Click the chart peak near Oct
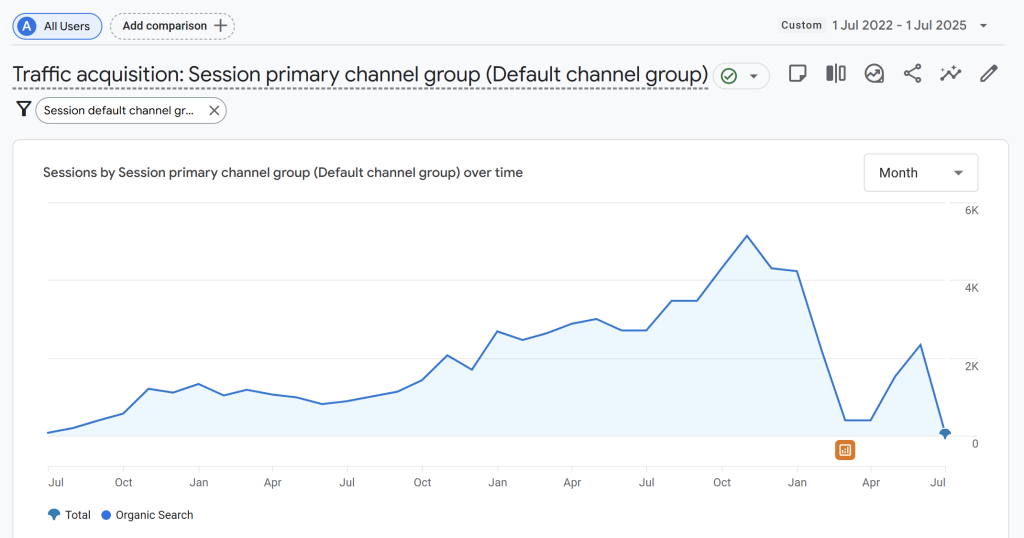 [746, 236]
